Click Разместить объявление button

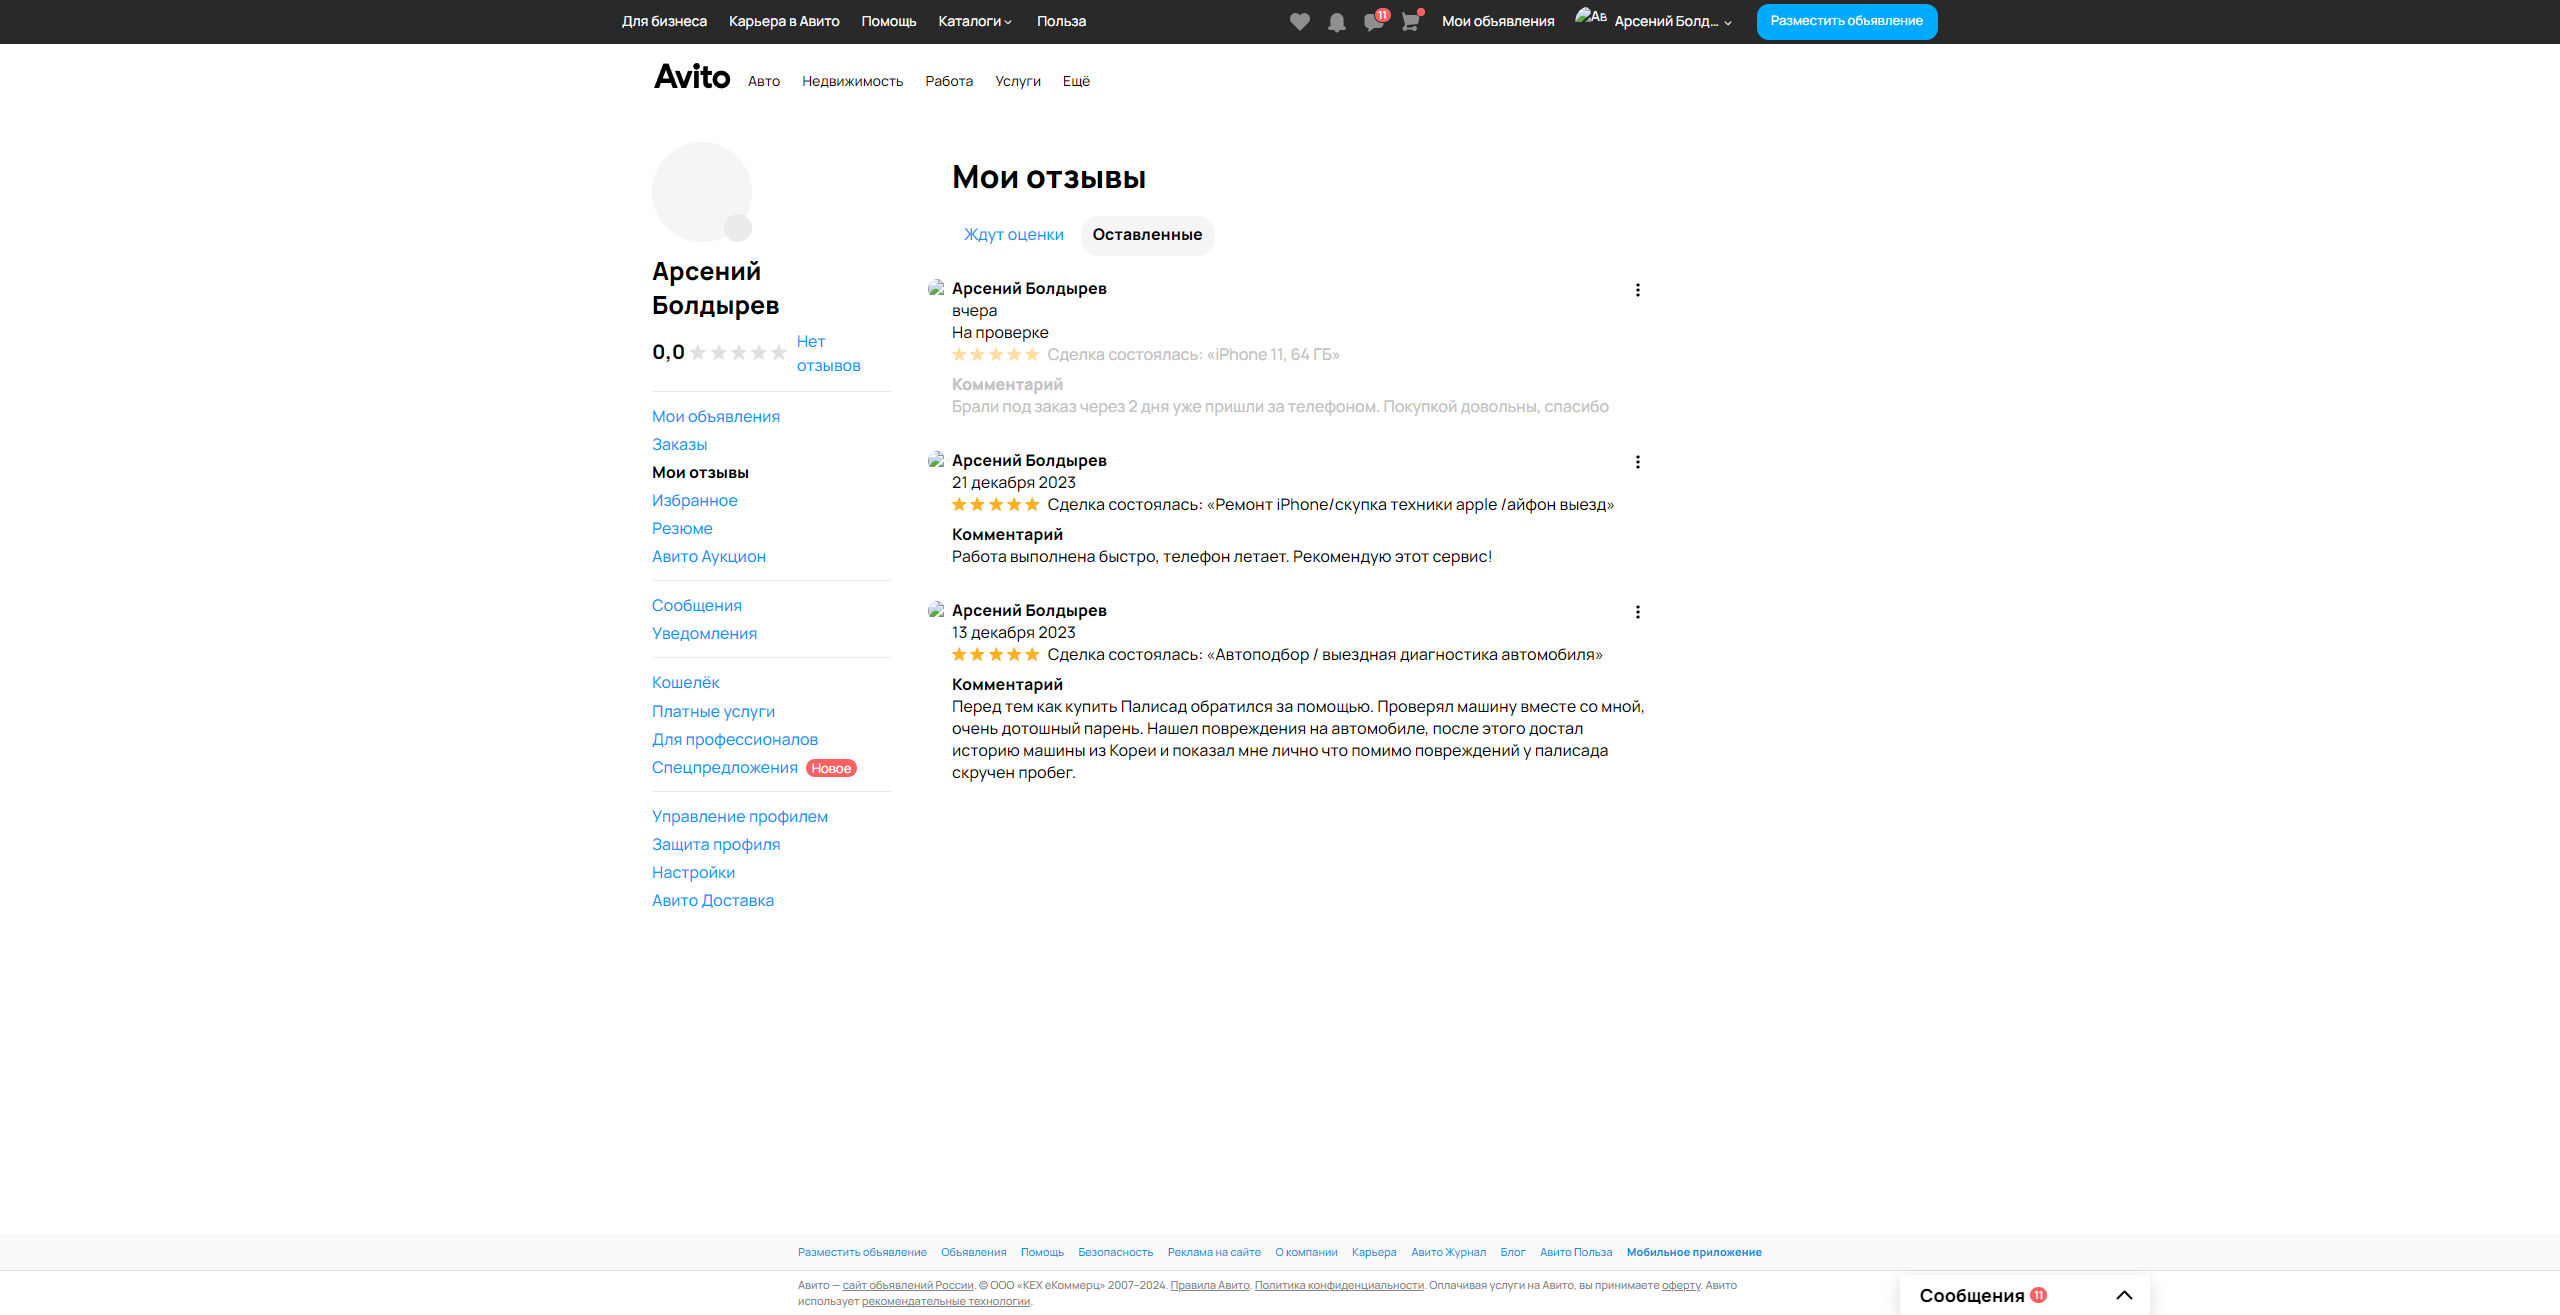click(1846, 21)
